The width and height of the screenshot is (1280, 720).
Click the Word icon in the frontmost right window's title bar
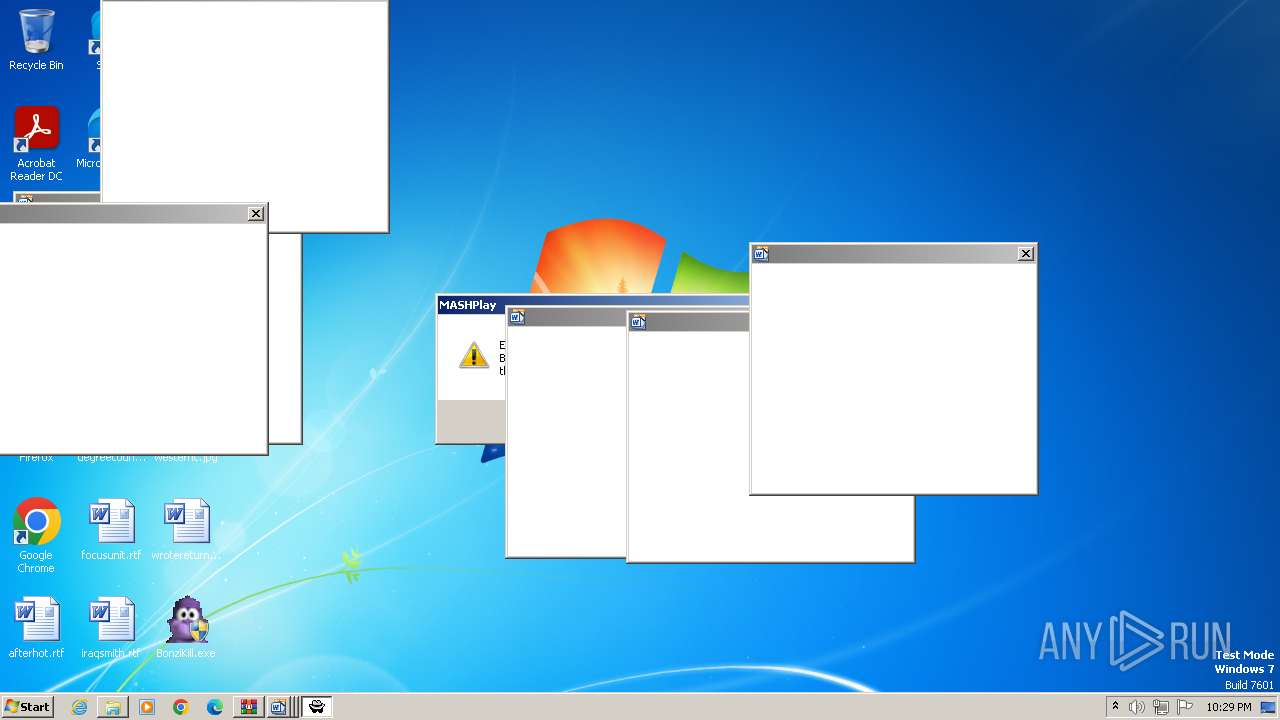[x=761, y=254]
